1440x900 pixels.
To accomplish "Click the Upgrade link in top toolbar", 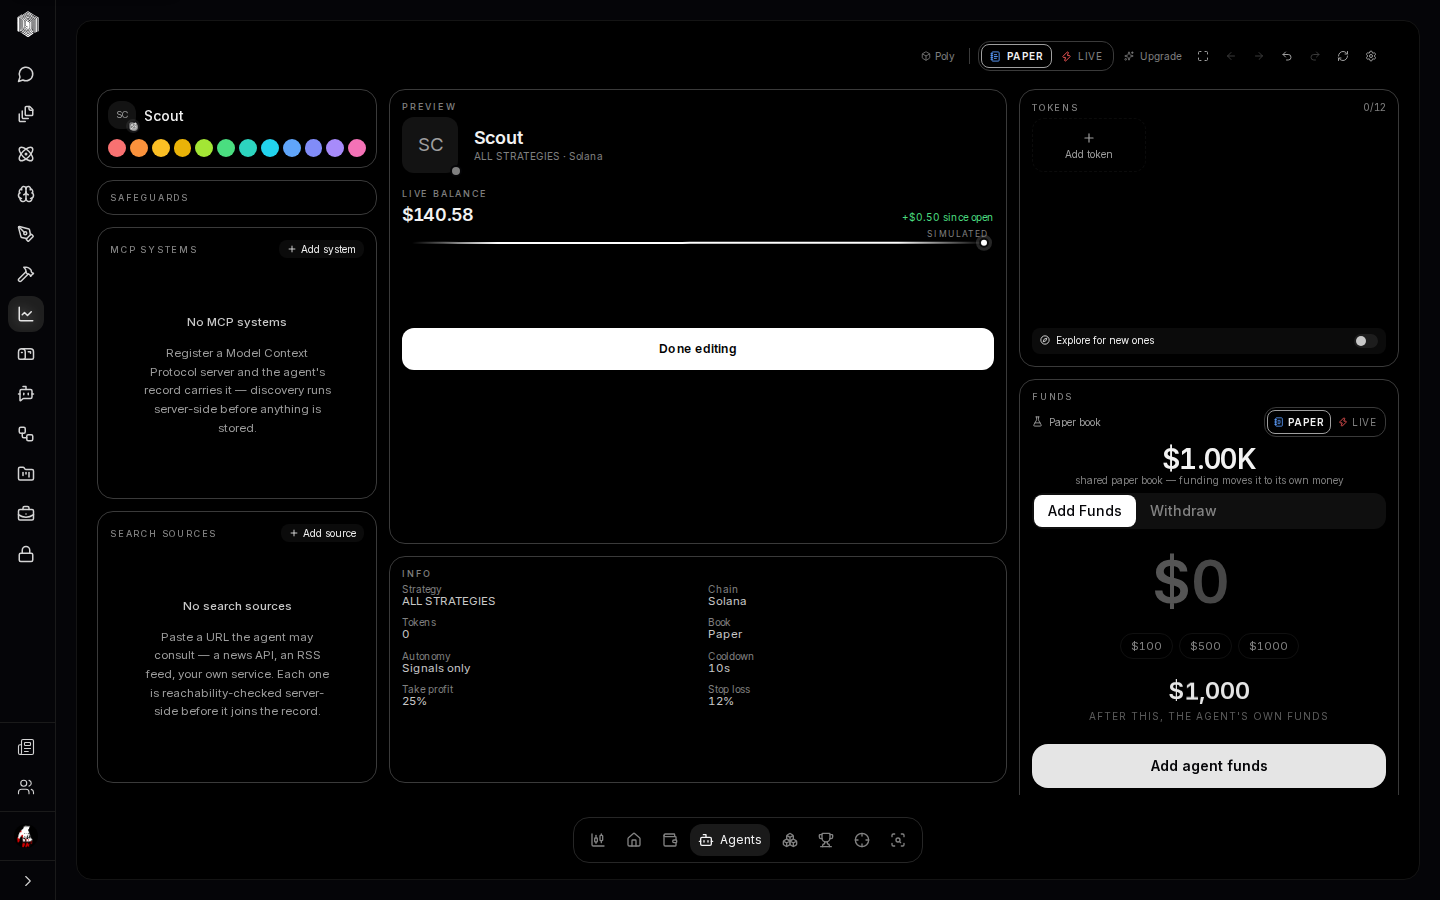I will click(1153, 56).
